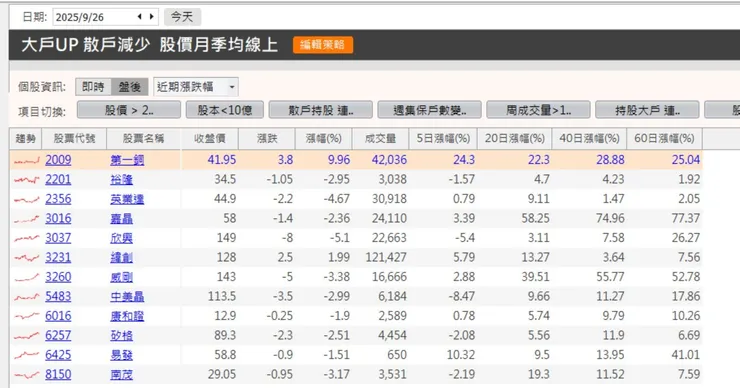Open the 中美晶 stock name link
Viewport: 740px width, 388px height.
(127, 297)
